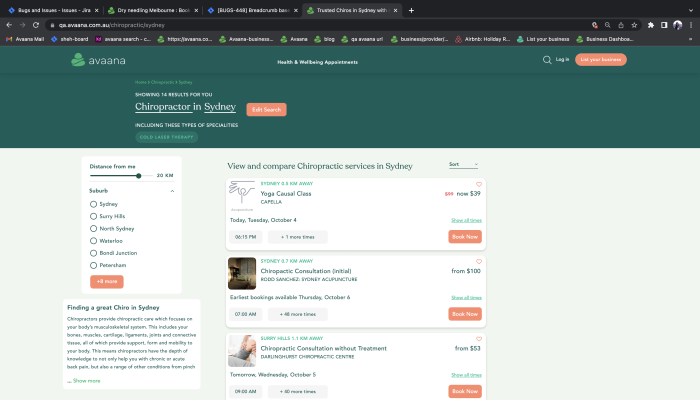Screen dimensions: 700x400
Task: Expand + 1 more times for Yoga
Action: [298, 237]
